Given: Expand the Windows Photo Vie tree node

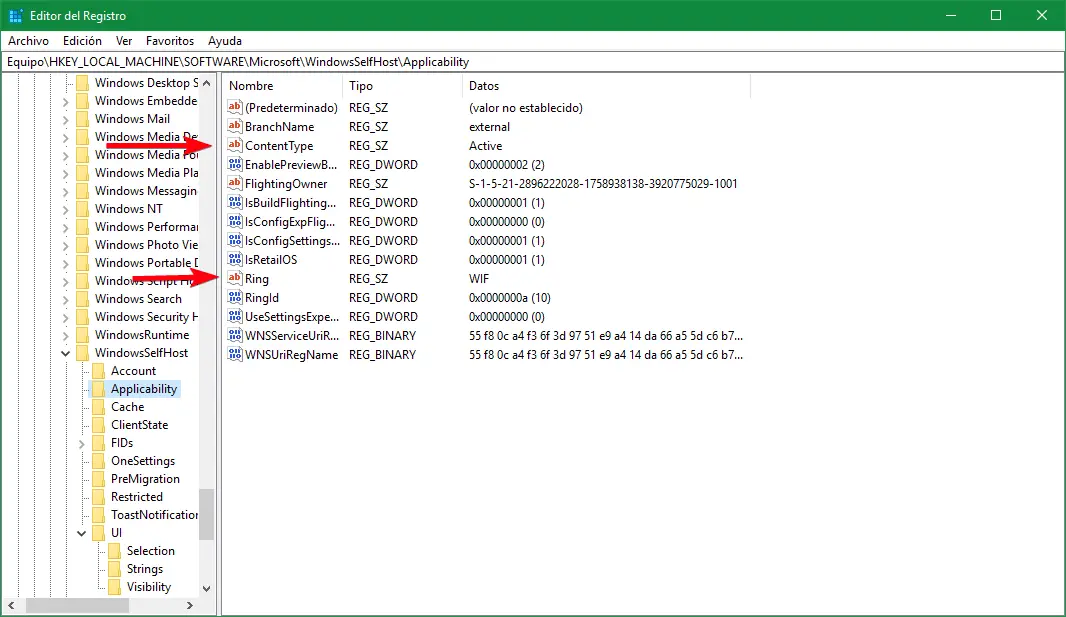Looking at the screenshot, I should click(65, 245).
